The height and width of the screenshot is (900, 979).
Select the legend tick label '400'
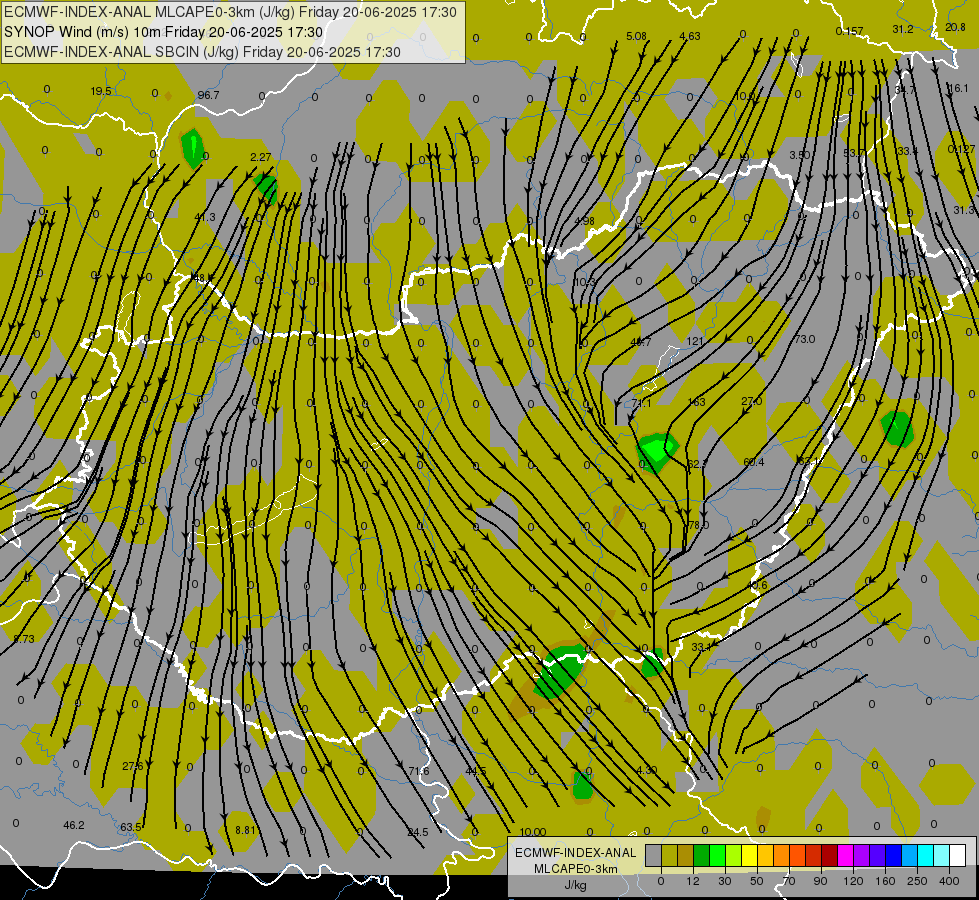point(949,881)
